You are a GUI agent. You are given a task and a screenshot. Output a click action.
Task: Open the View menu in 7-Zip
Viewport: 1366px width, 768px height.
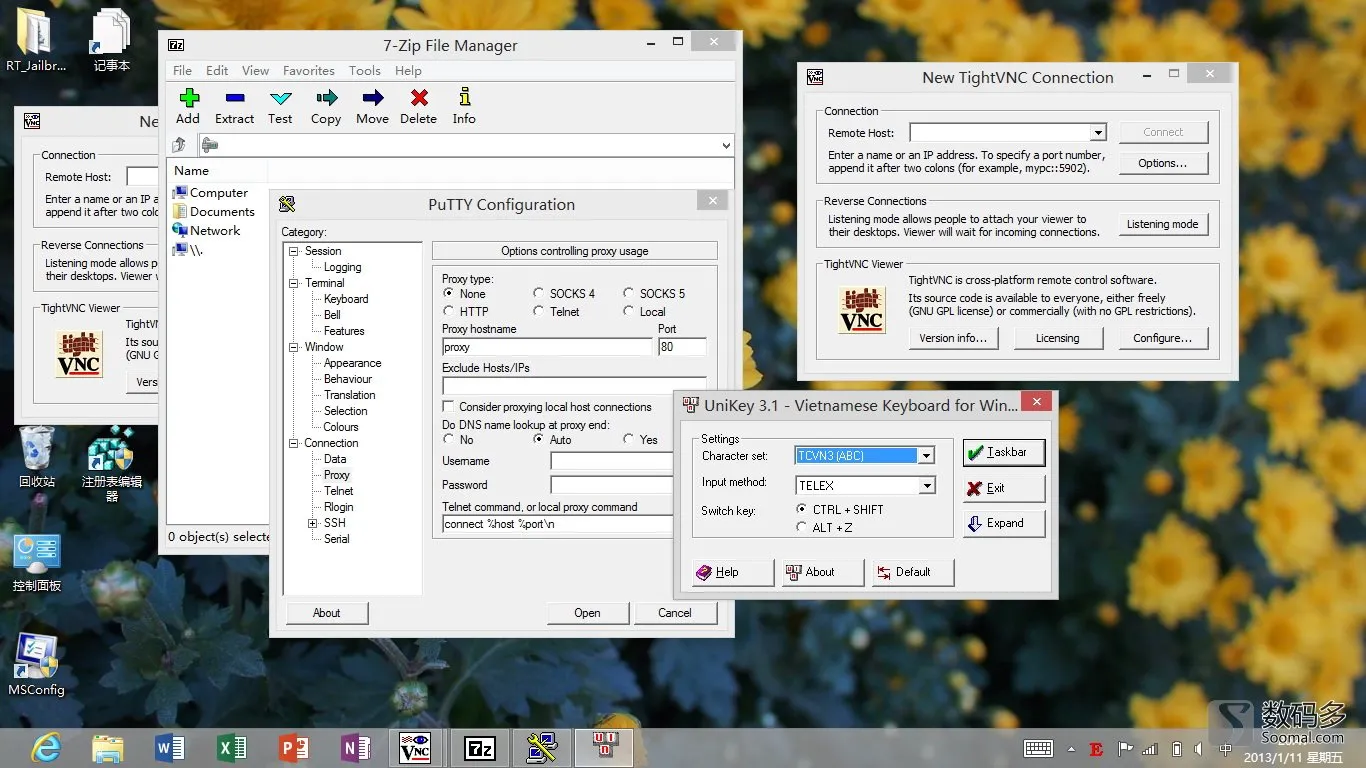click(255, 71)
